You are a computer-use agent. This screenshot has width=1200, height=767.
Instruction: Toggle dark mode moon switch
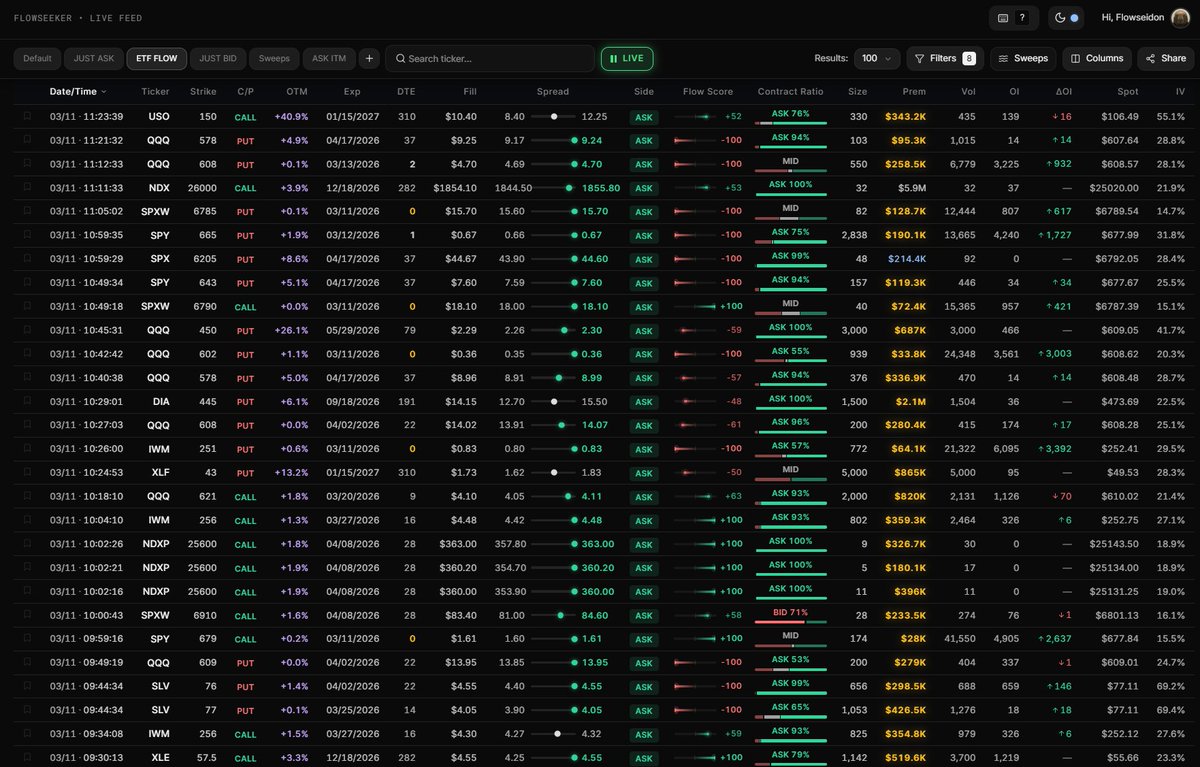(x=1067, y=18)
